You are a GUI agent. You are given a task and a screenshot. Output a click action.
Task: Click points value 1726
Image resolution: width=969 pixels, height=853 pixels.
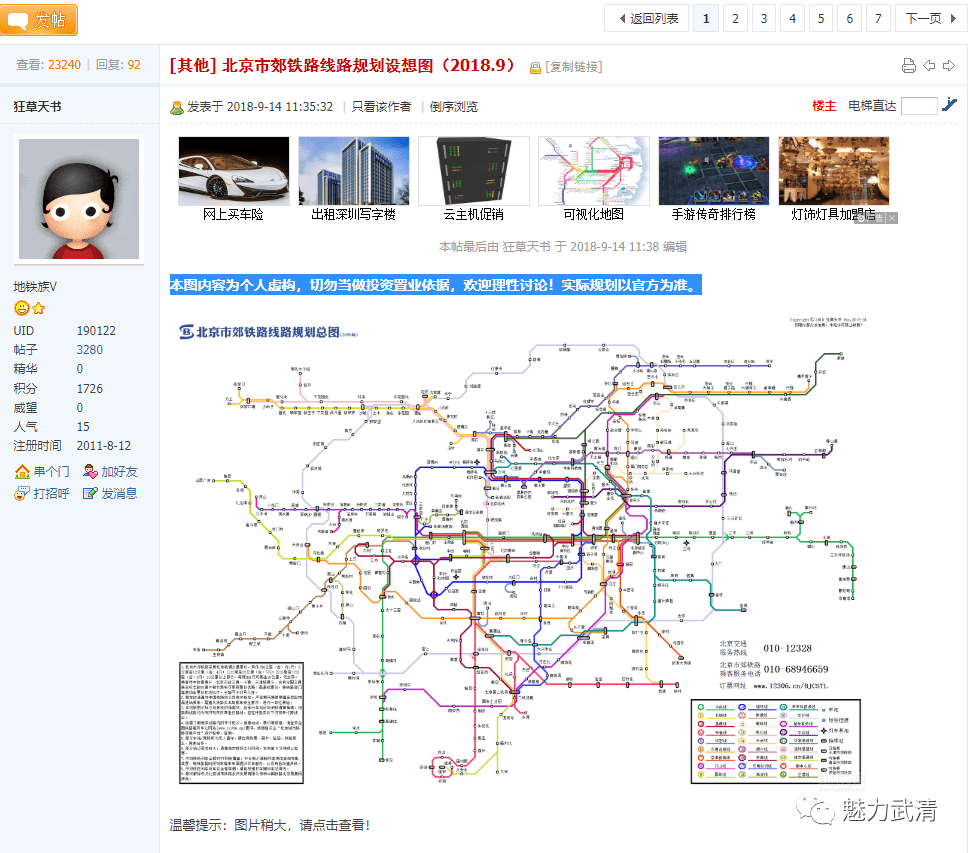pyautogui.click(x=90, y=389)
